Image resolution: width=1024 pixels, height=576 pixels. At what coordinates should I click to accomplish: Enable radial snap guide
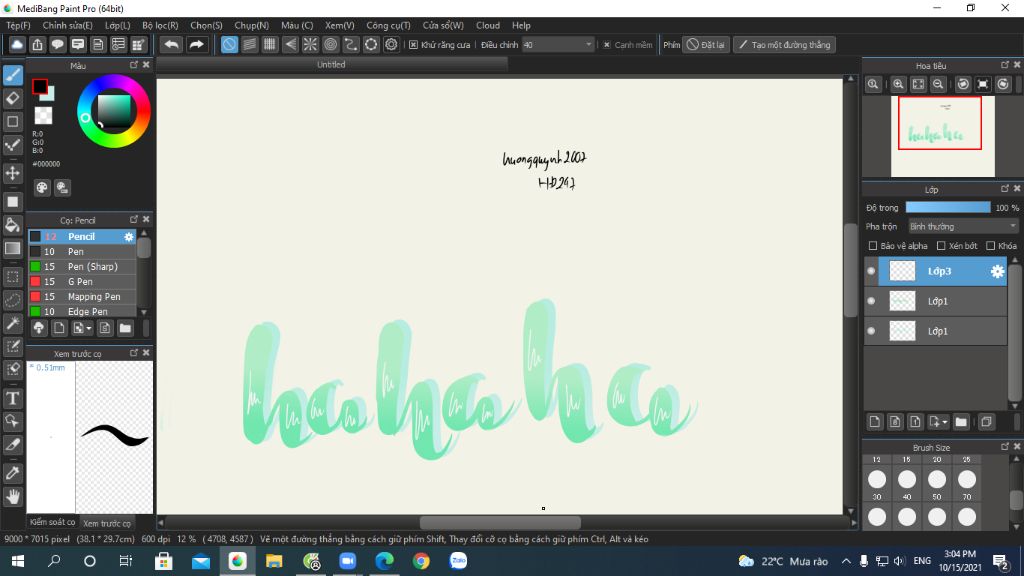point(310,44)
